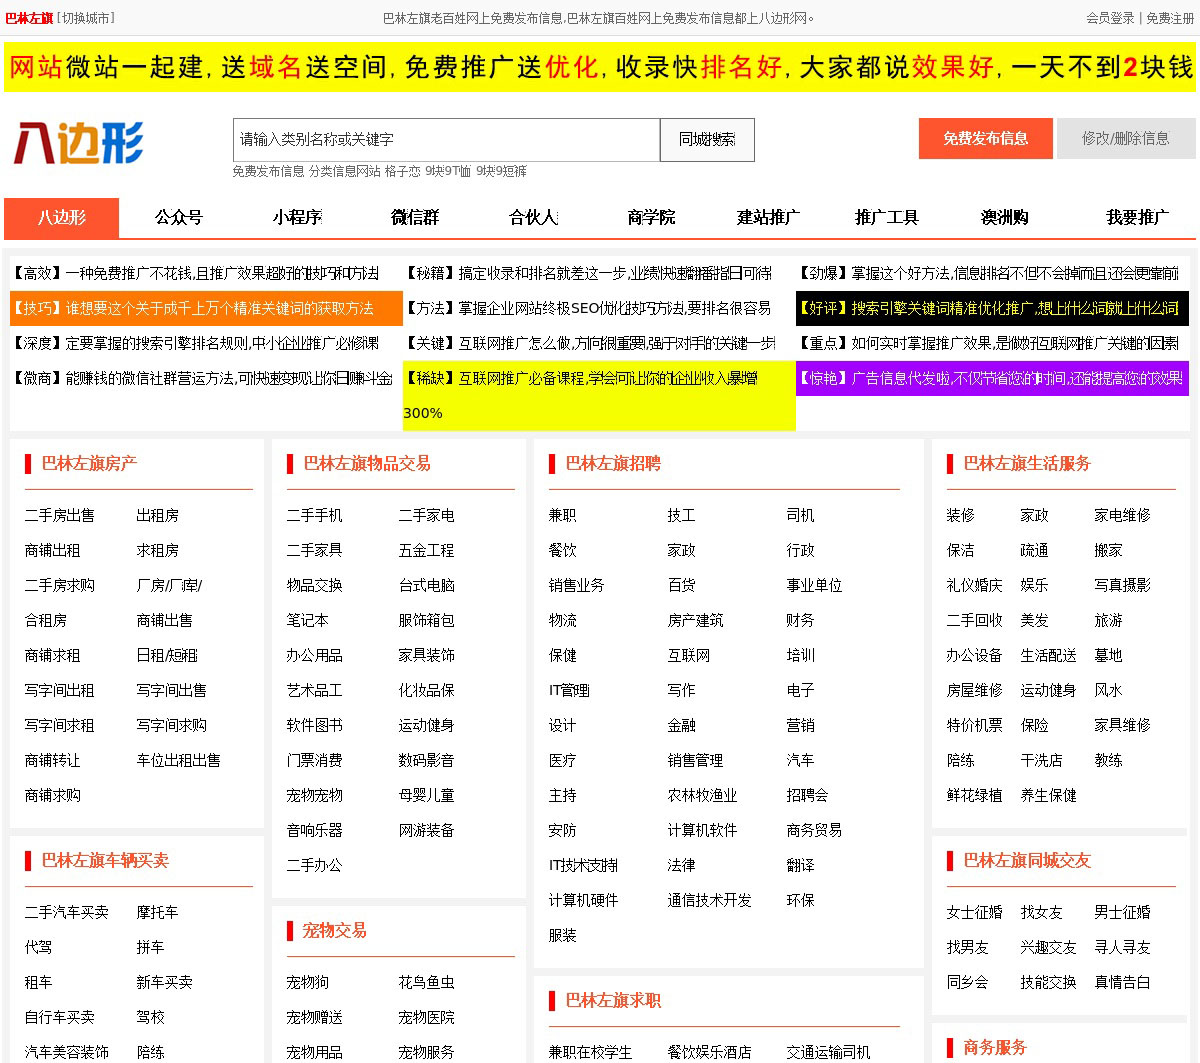Select the 二手手机 category

click(x=314, y=516)
